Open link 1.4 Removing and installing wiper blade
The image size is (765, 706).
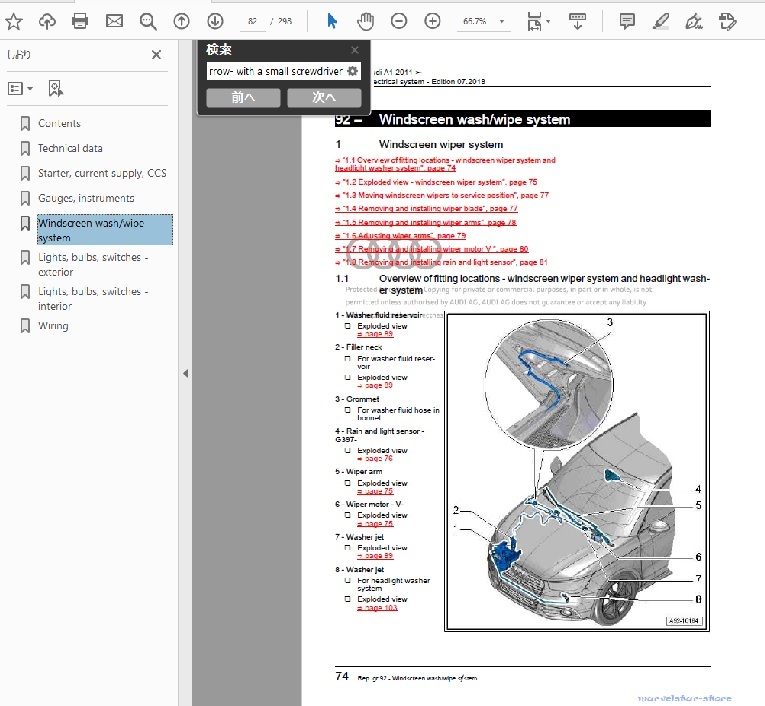coord(426,208)
